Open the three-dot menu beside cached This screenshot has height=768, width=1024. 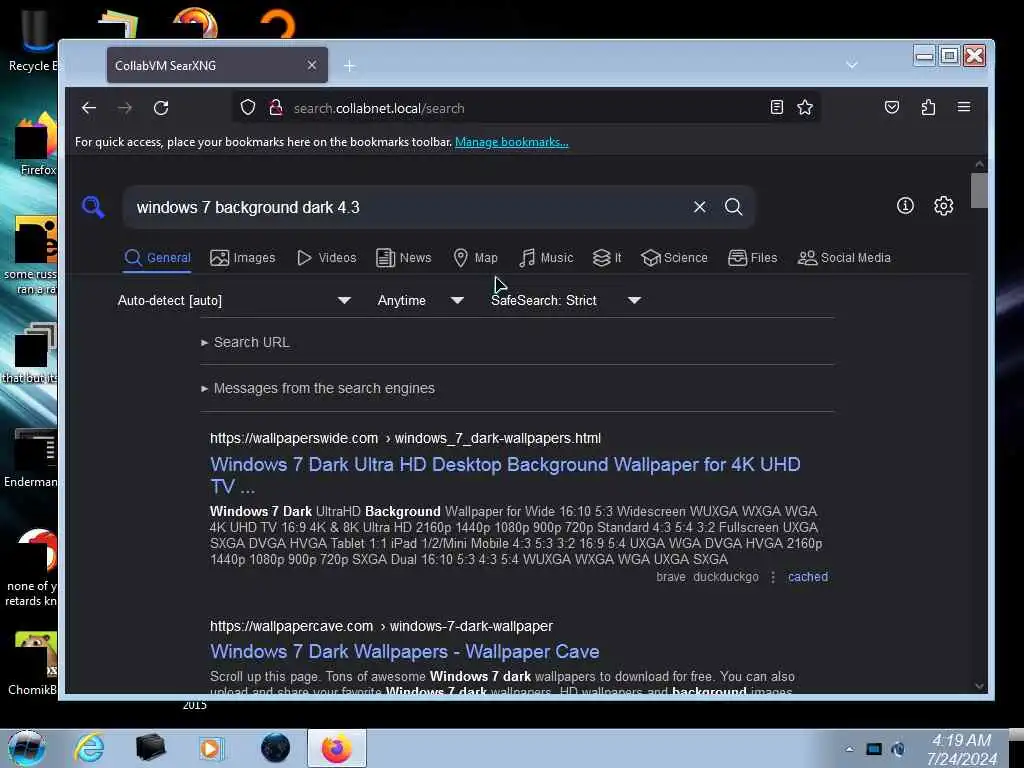click(x=773, y=577)
